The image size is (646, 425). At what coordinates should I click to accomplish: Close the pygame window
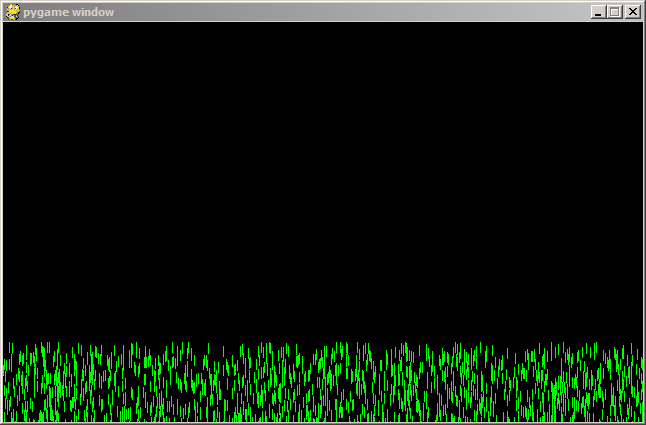[632, 12]
